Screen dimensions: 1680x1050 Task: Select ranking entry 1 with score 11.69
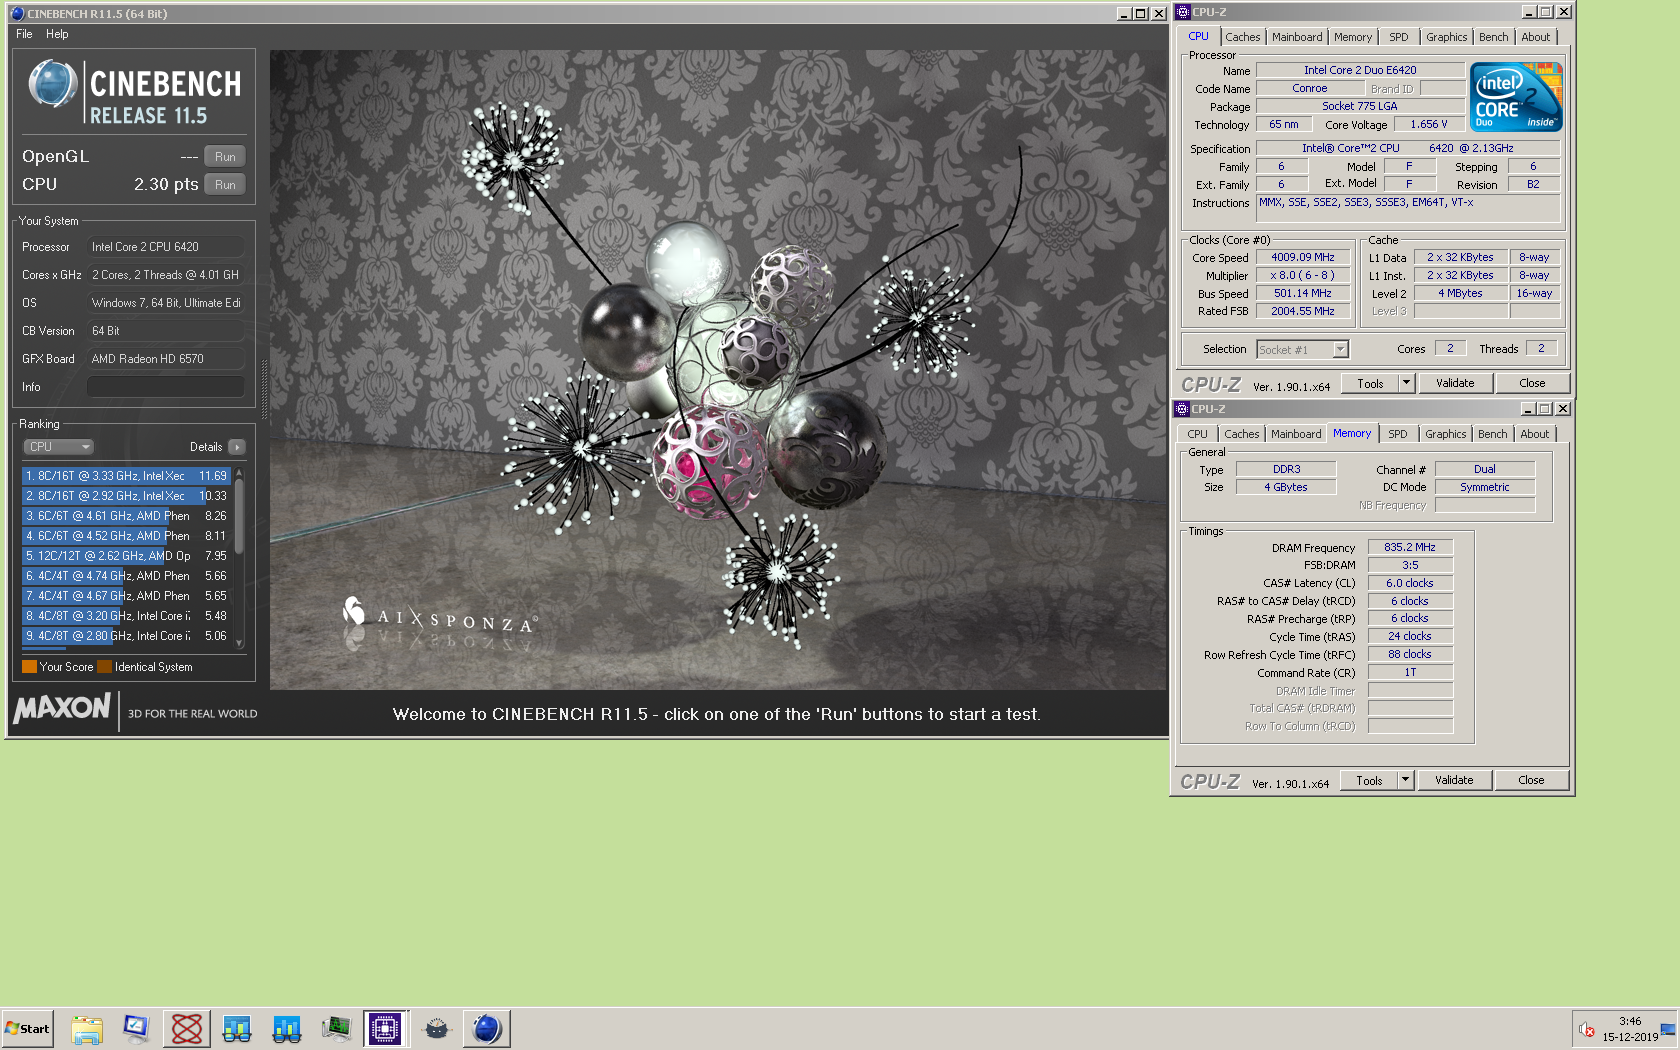click(127, 476)
